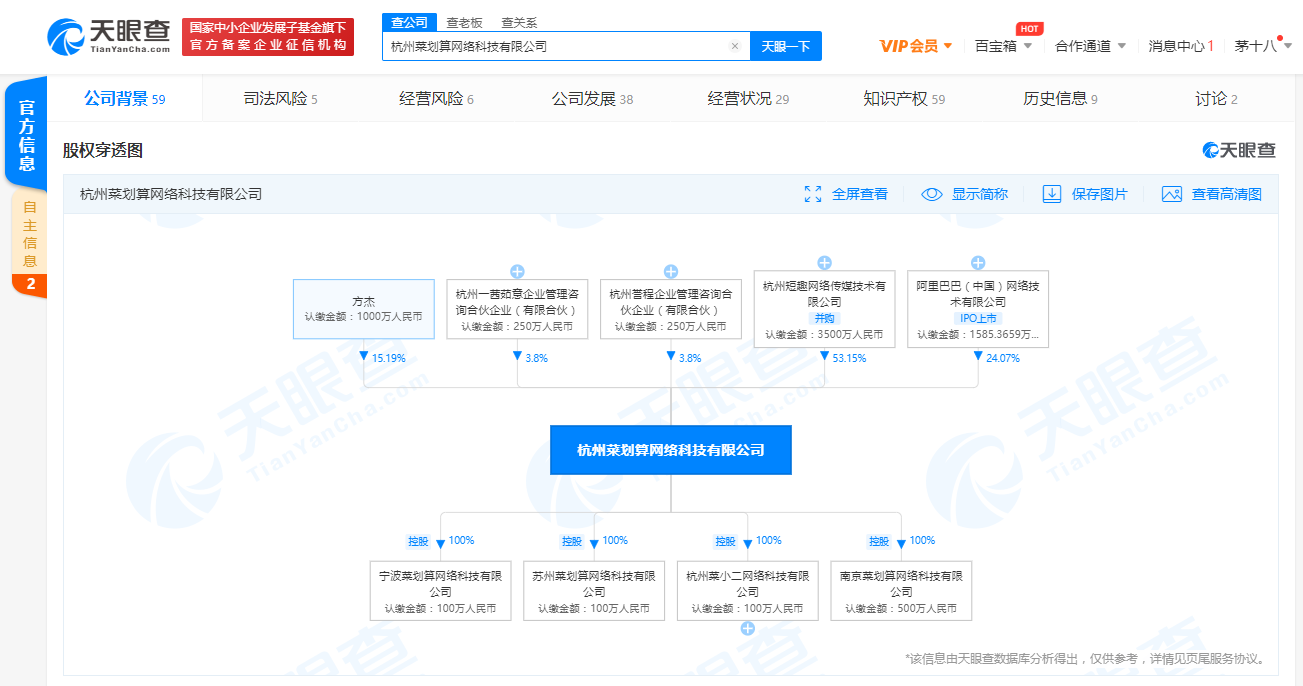The height and width of the screenshot is (686, 1303).
Task: Click the fullscreen view icon 全屏查看
Action: click(813, 194)
